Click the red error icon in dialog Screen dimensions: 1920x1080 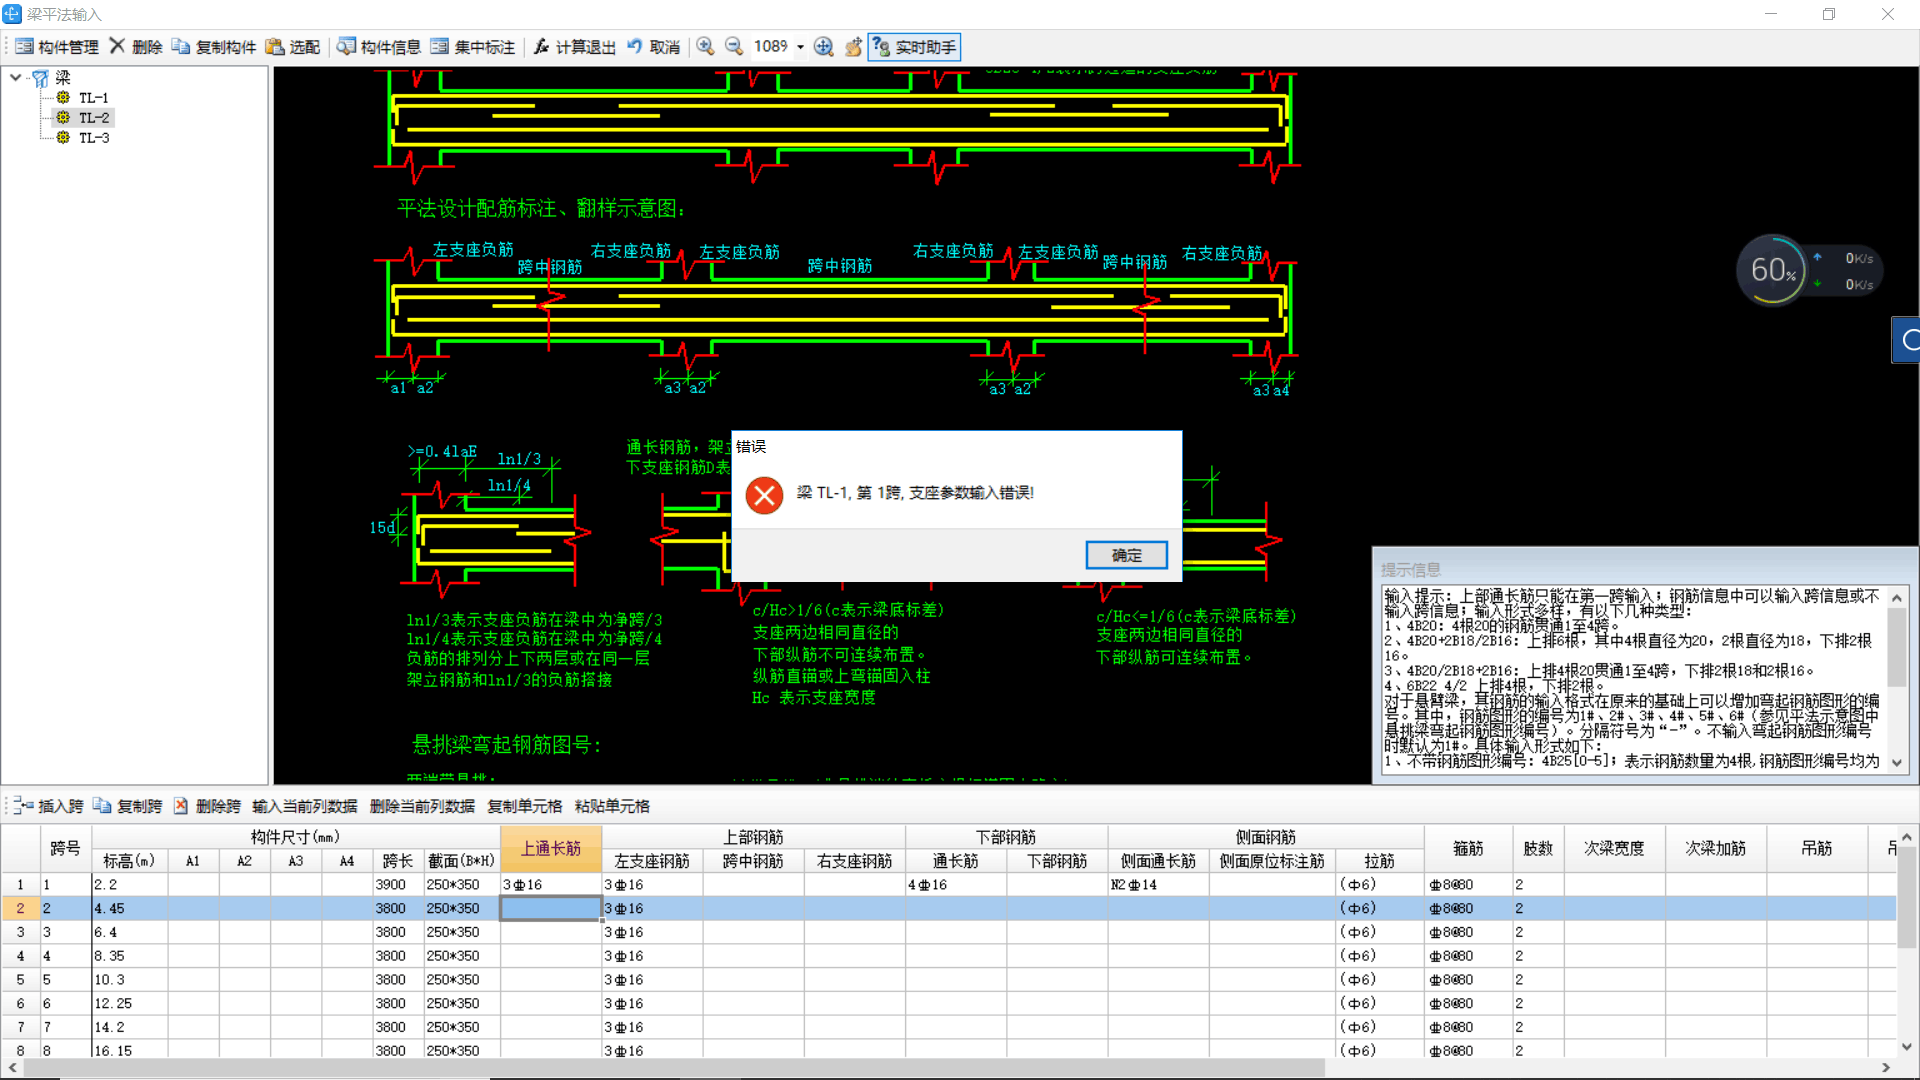tap(764, 494)
